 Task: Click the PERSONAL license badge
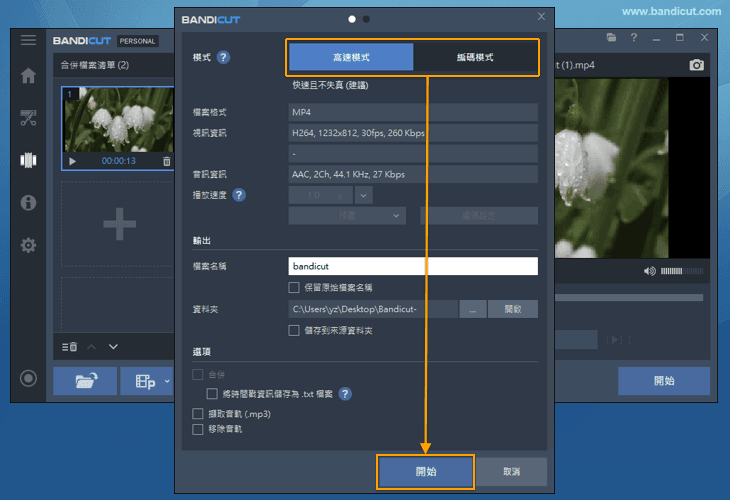[x=137, y=41]
